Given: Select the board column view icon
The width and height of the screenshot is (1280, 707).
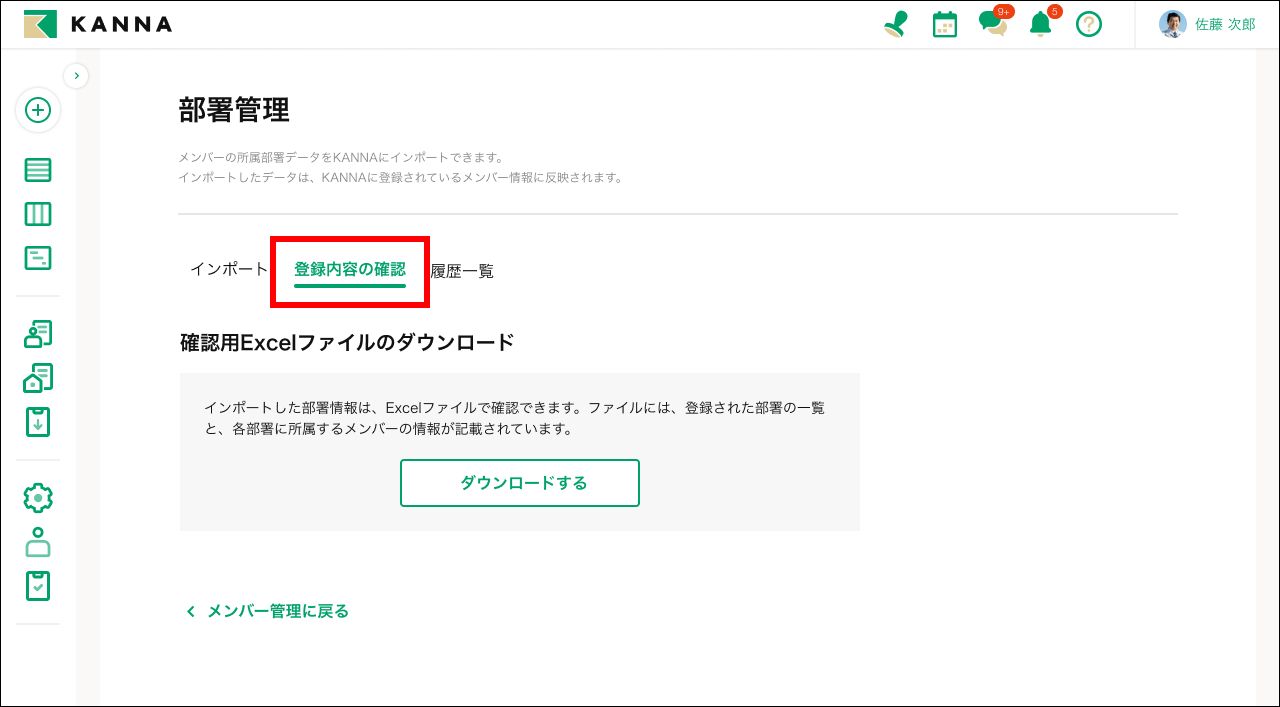Looking at the screenshot, I should 37,213.
